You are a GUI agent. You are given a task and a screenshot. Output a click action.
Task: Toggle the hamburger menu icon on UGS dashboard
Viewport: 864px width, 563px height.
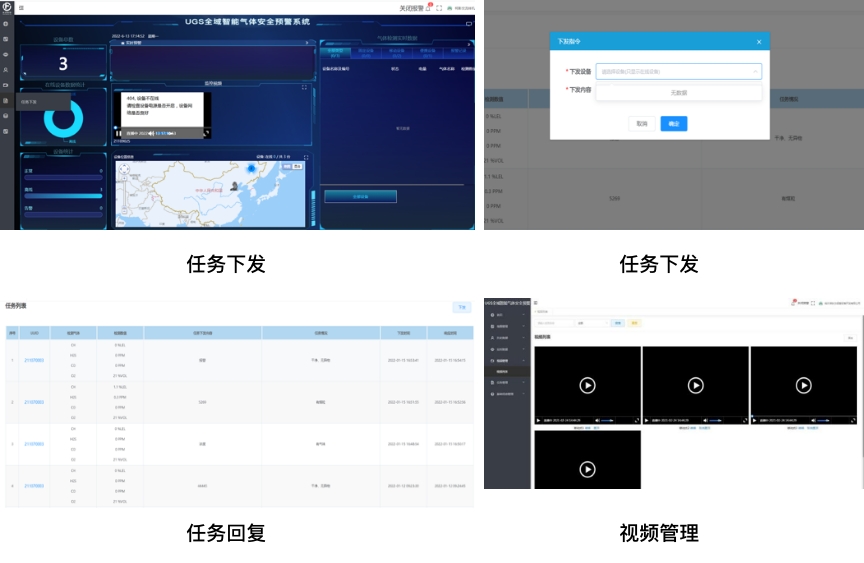(21, 8)
